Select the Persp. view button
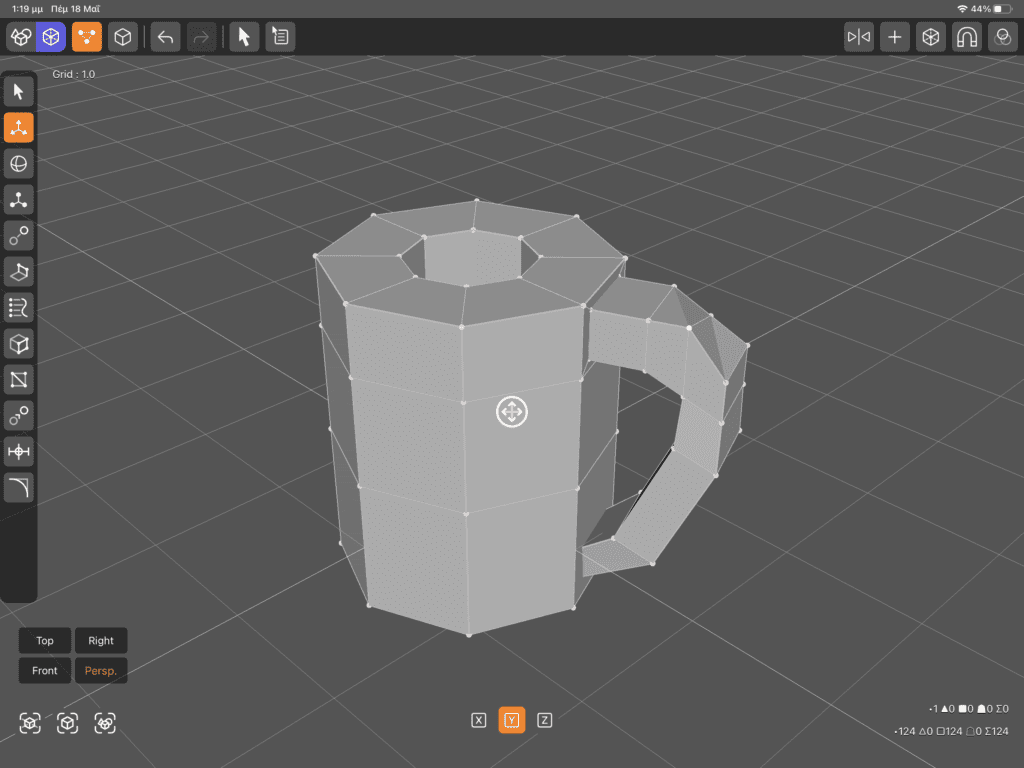This screenshot has height=768, width=1024. pos(101,671)
